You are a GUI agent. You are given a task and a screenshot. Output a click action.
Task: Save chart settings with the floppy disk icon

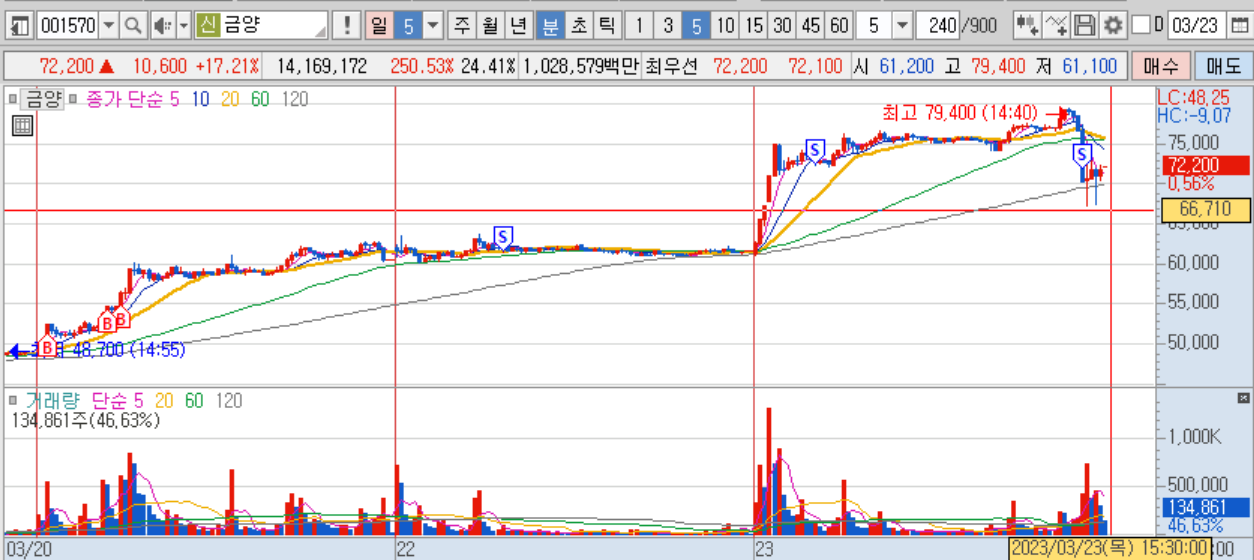coord(1084,25)
